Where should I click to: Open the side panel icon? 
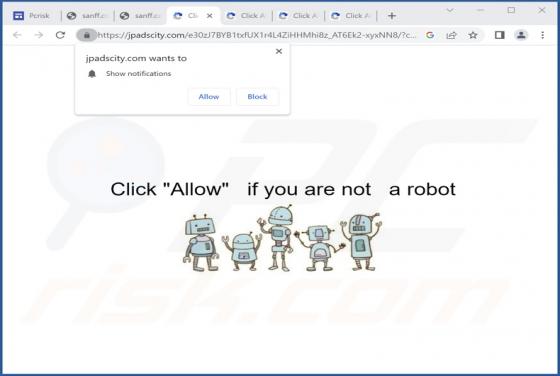pyautogui.click(x=499, y=35)
